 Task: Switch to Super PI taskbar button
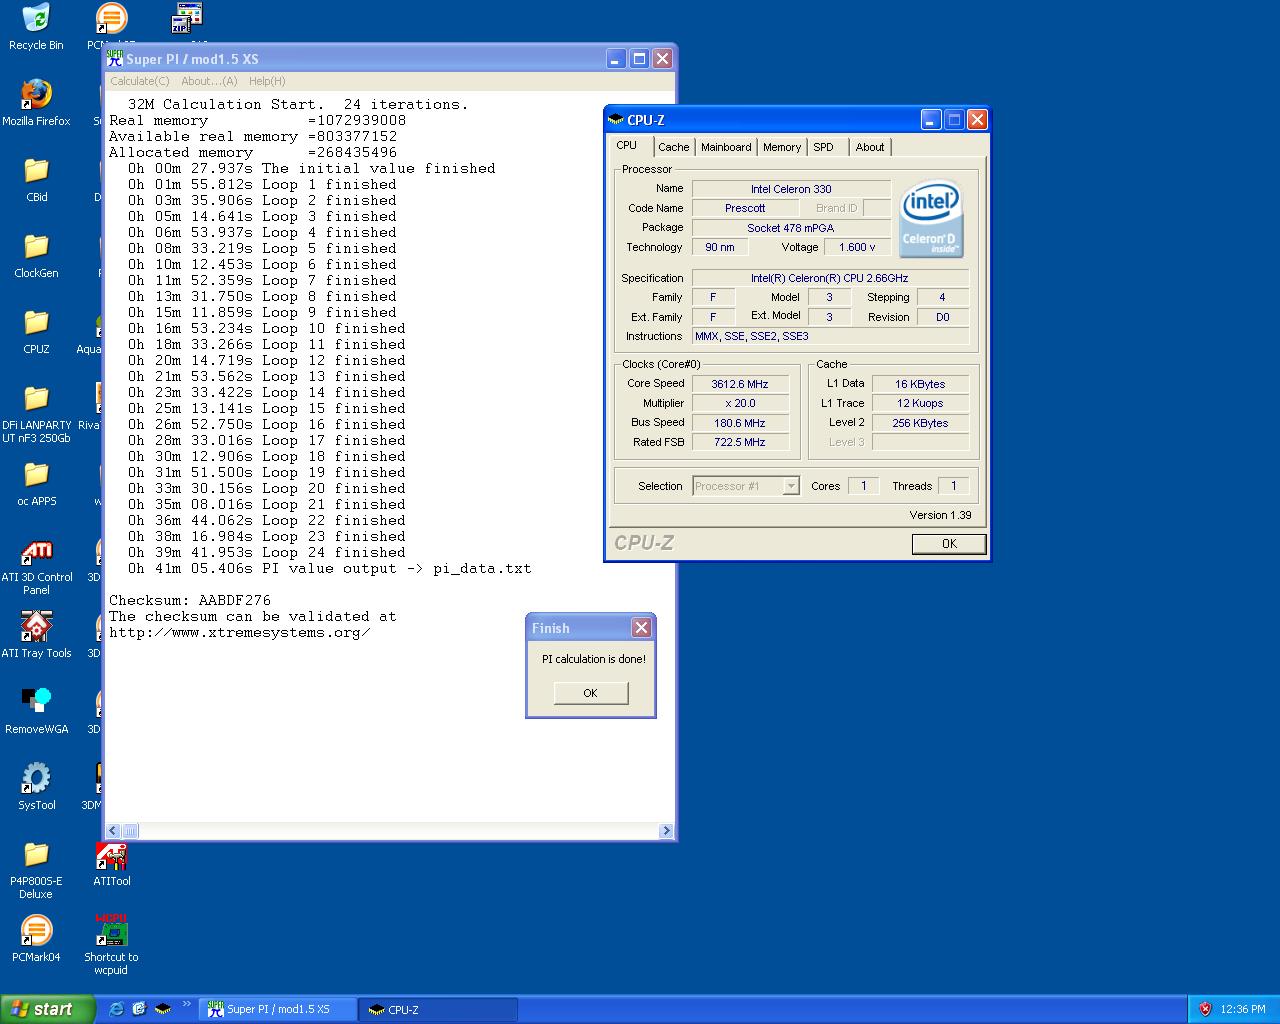[x=278, y=1009]
